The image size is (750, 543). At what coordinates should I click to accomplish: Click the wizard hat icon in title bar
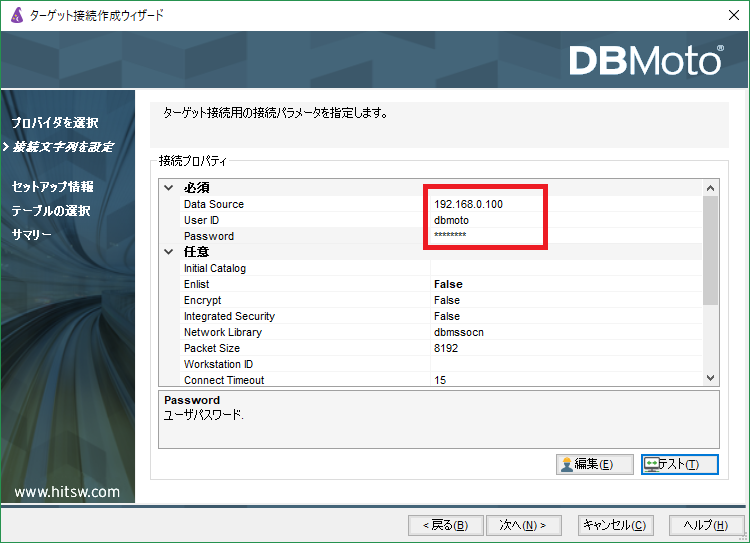coord(17,15)
